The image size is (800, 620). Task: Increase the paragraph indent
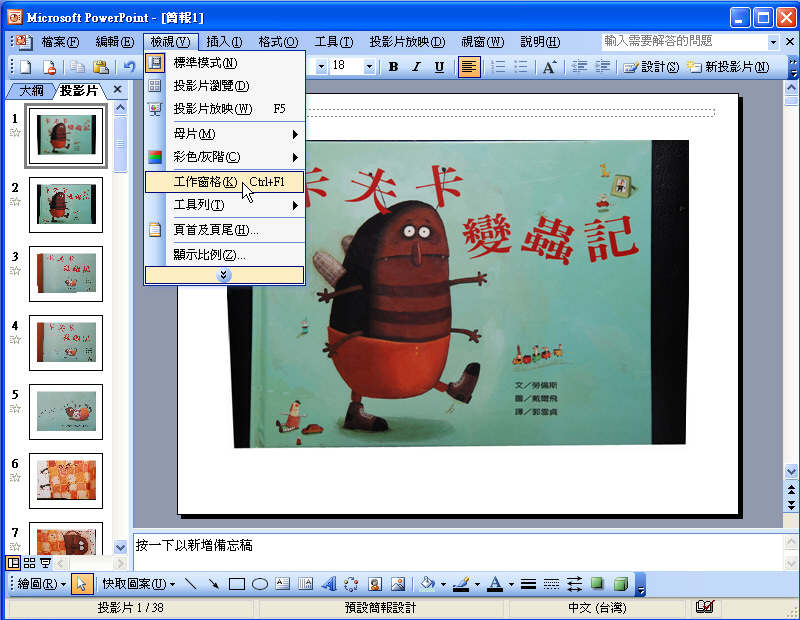click(602, 67)
